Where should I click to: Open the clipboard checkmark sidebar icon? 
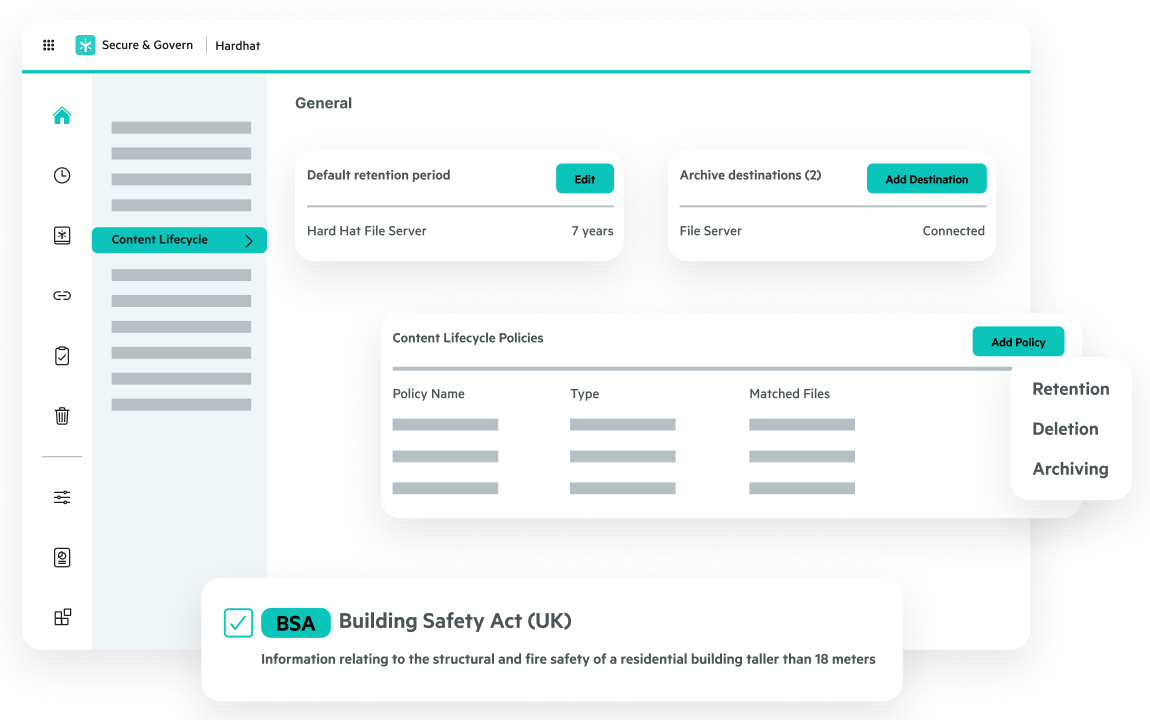coord(62,356)
